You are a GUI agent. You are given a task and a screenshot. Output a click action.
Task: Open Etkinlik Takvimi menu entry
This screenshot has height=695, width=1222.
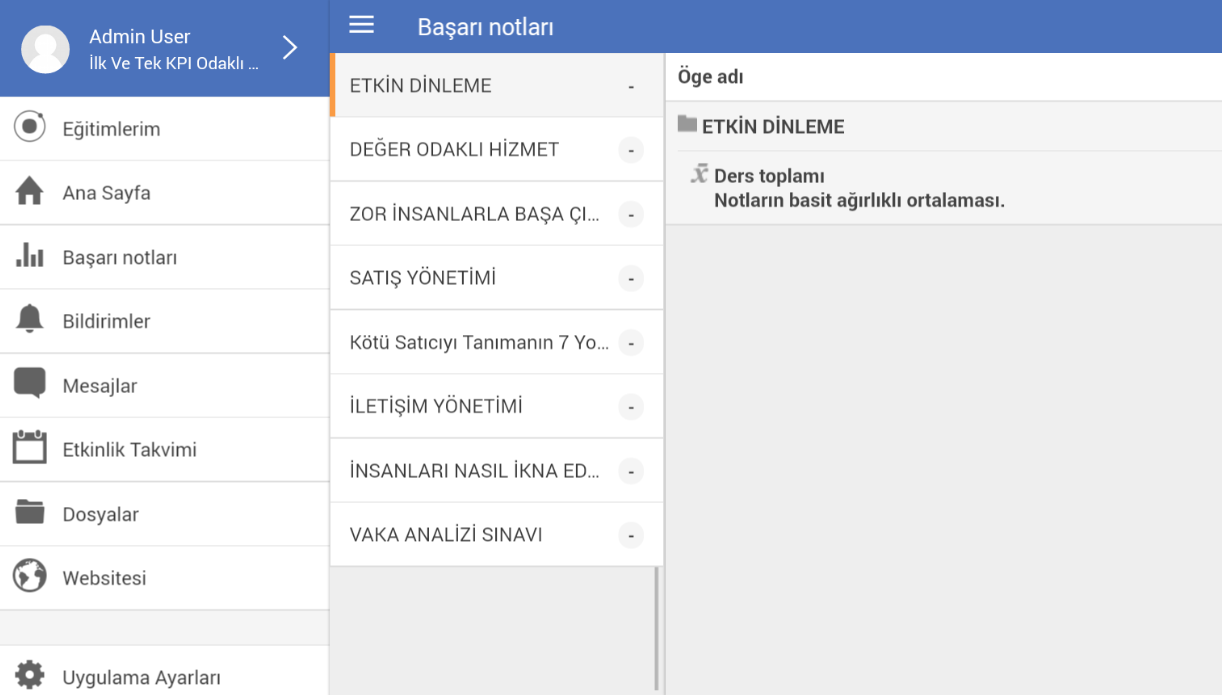click(164, 449)
